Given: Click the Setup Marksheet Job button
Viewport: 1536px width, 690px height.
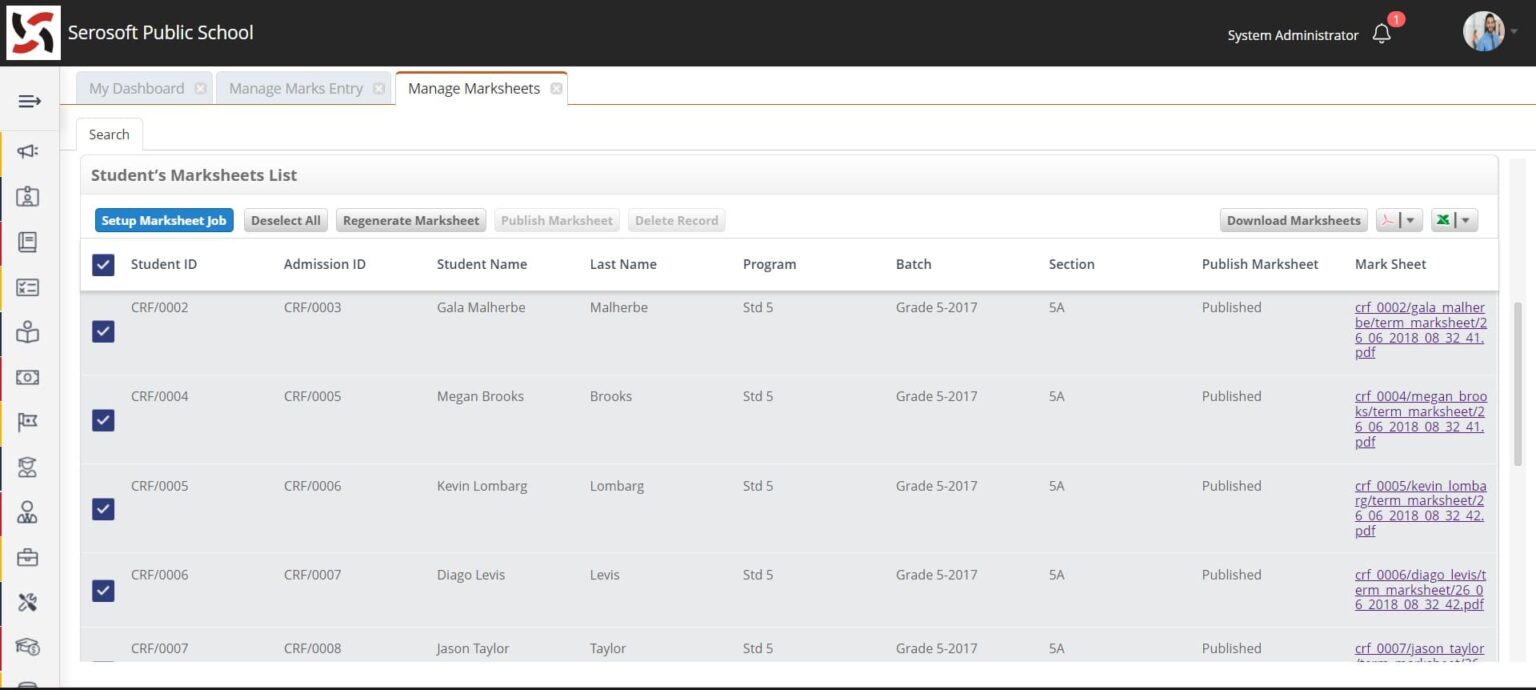Looking at the screenshot, I should (164, 221).
